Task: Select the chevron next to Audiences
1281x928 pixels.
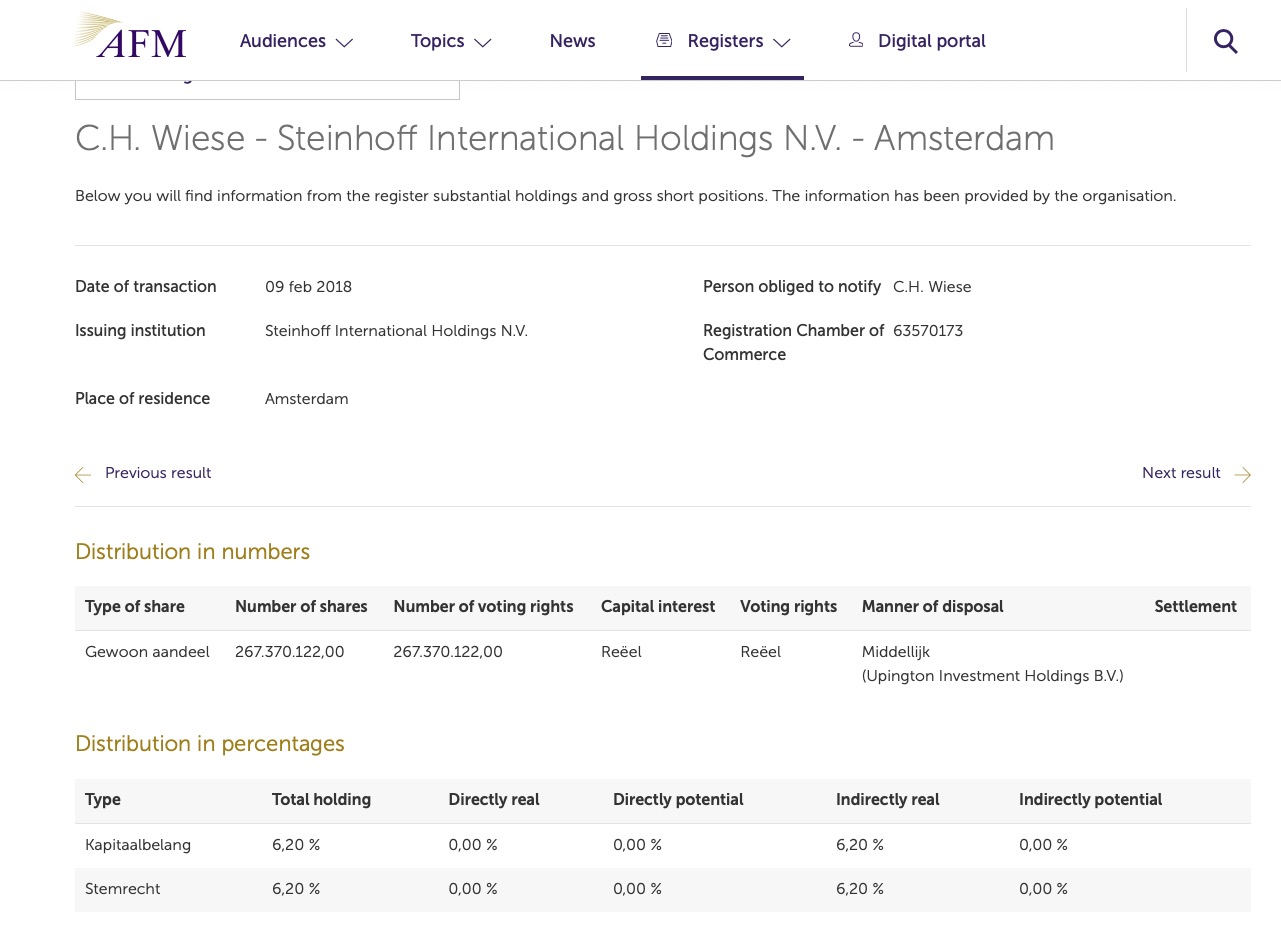Action: click(x=344, y=44)
